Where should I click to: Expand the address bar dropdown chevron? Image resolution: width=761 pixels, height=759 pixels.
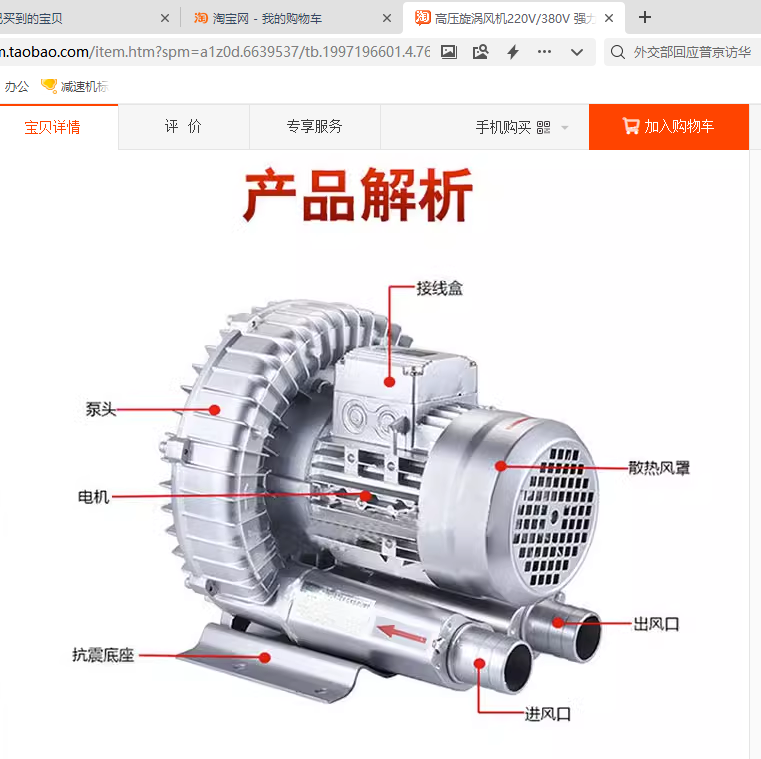(x=577, y=52)
